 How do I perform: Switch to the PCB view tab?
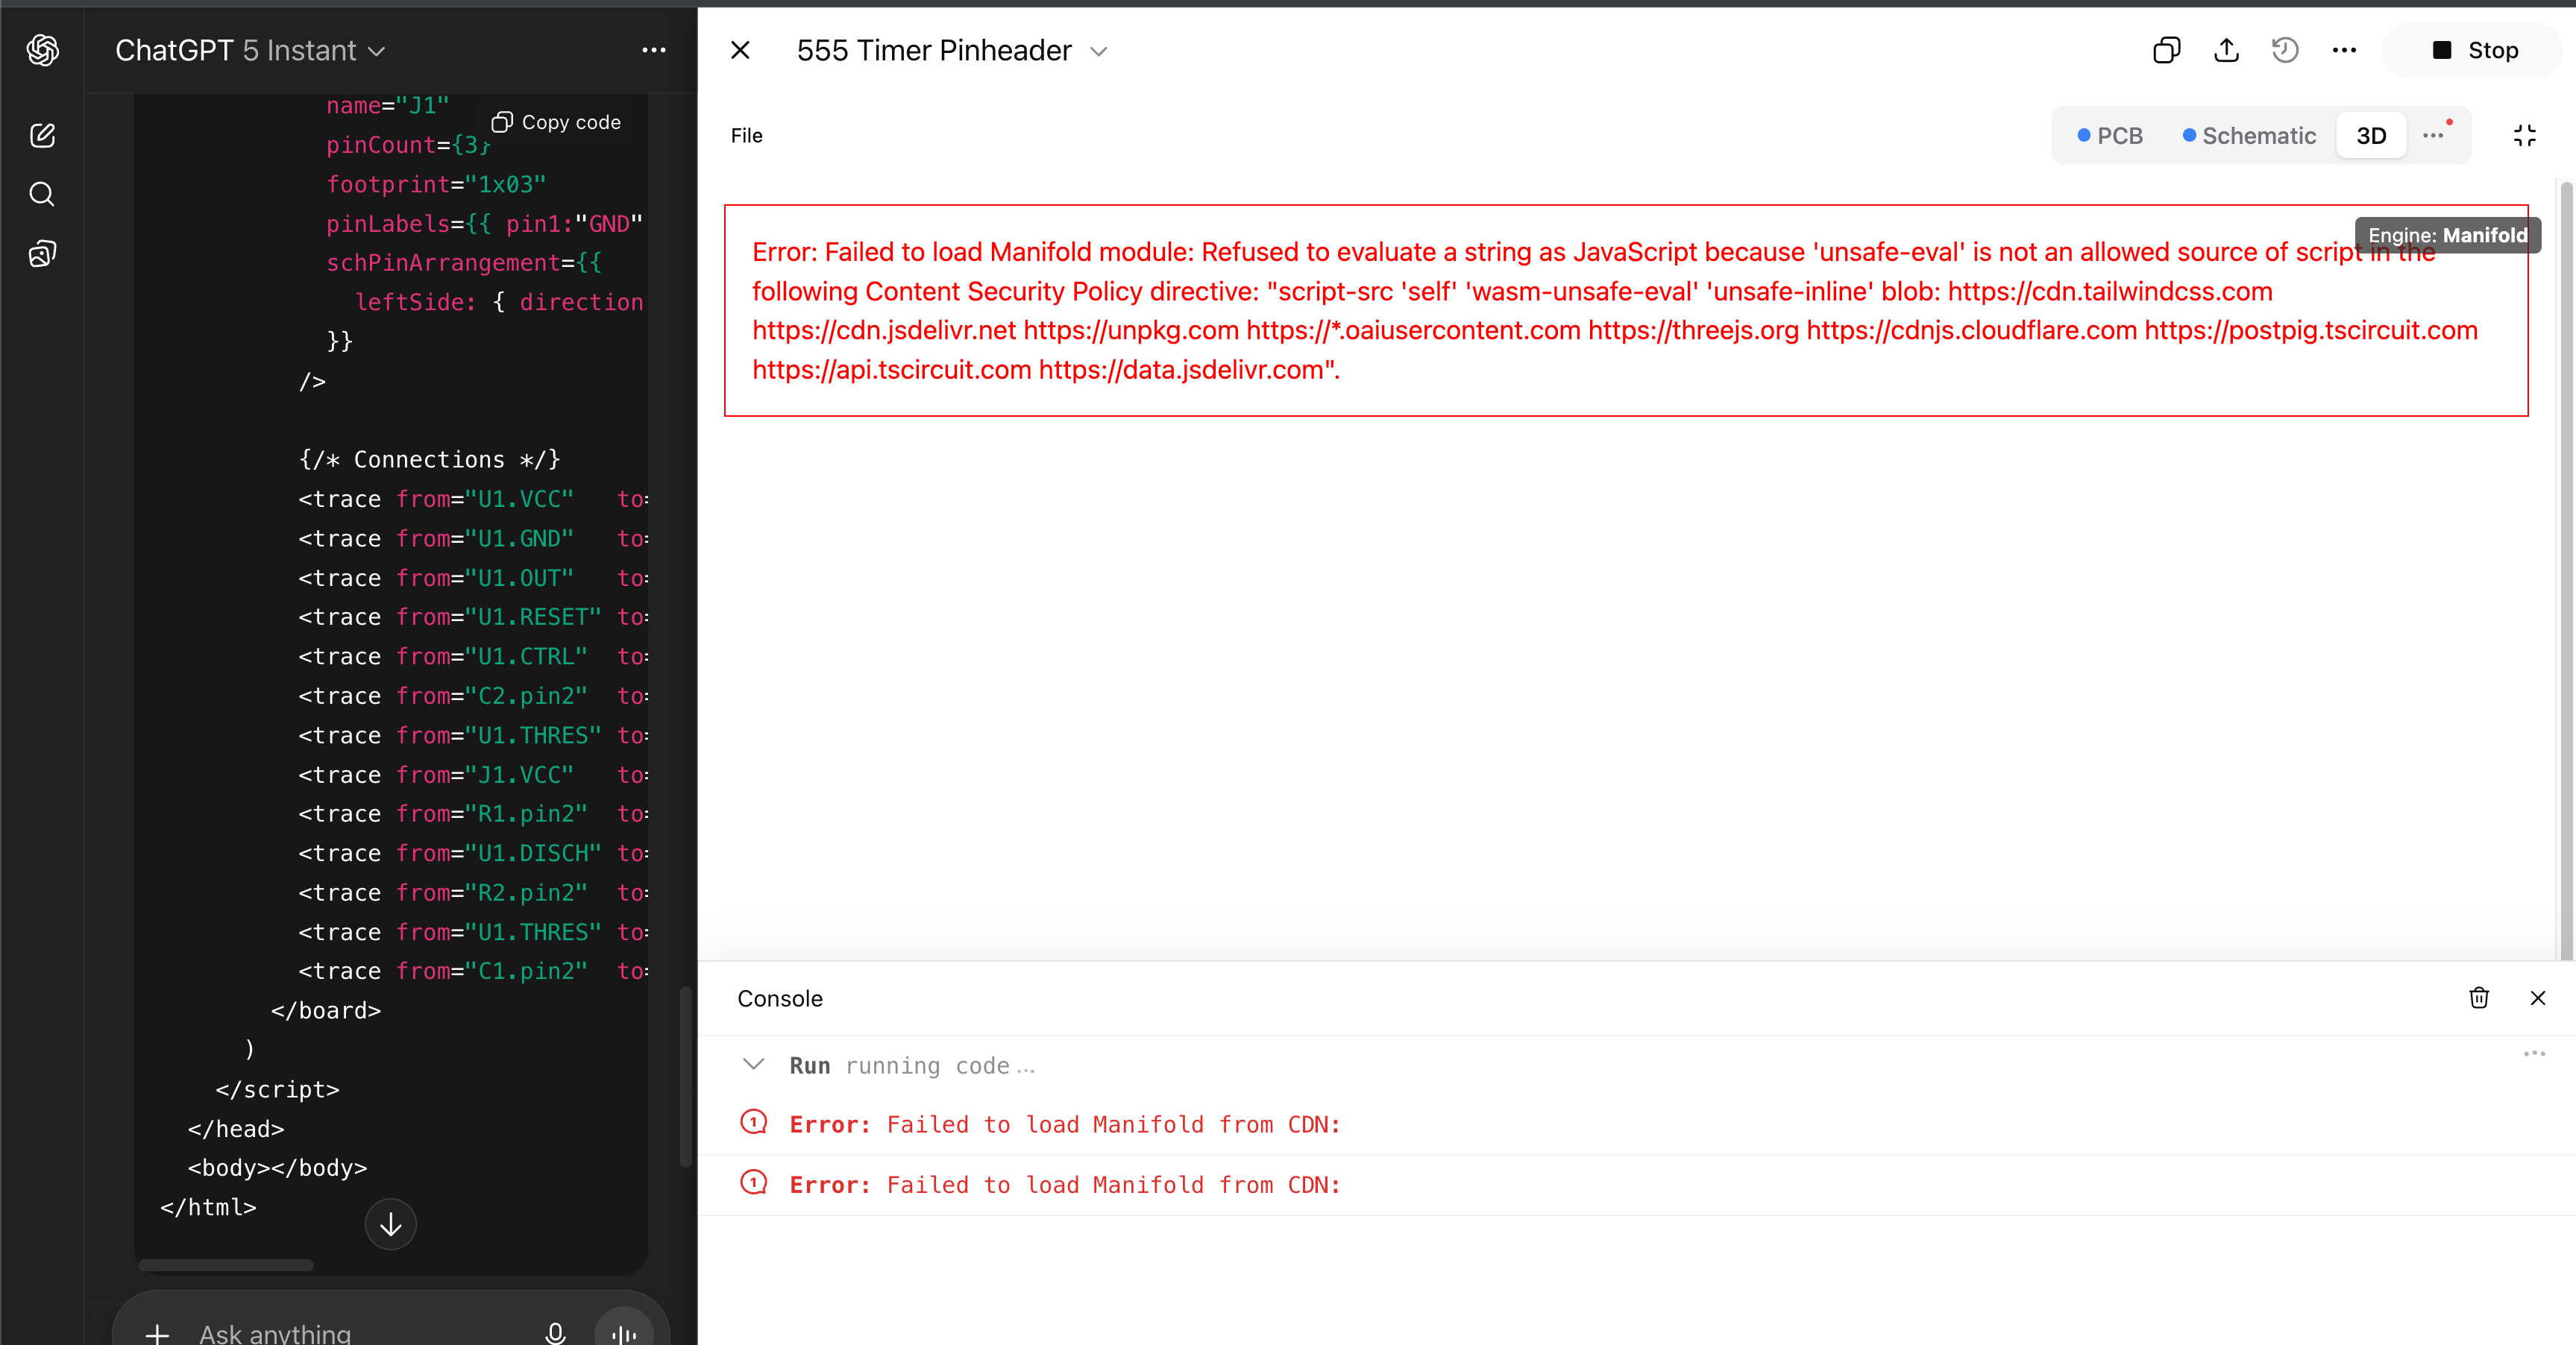click(x=2110, y=135)
